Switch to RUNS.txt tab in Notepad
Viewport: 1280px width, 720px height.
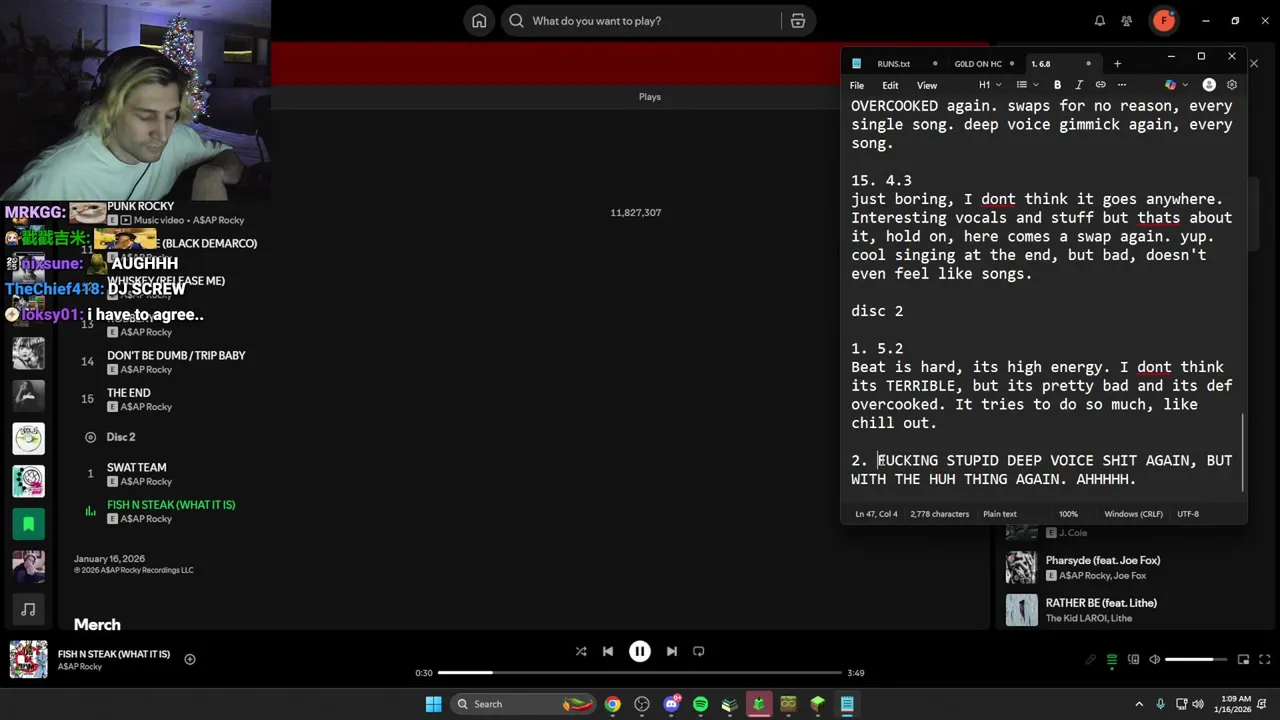point(894,64)
